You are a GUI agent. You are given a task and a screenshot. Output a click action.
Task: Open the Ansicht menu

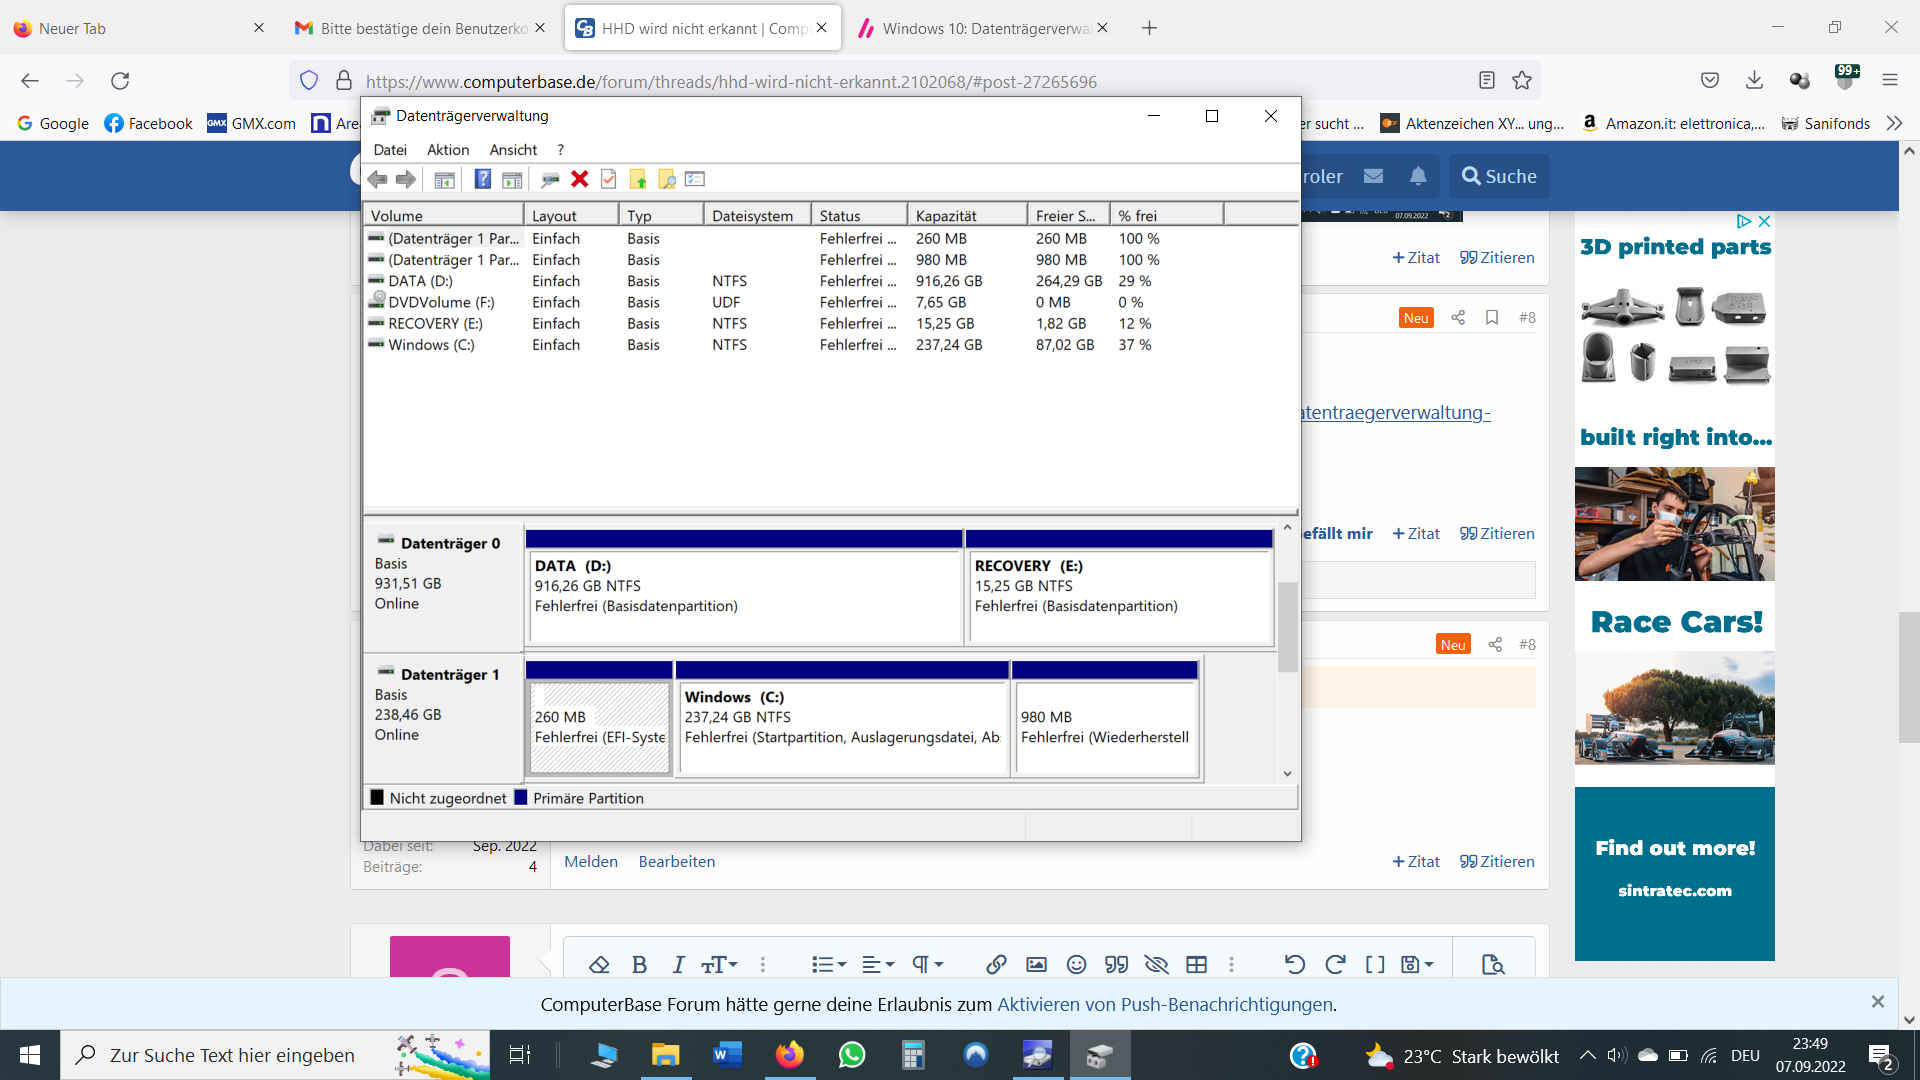click(x=513, y=150)
